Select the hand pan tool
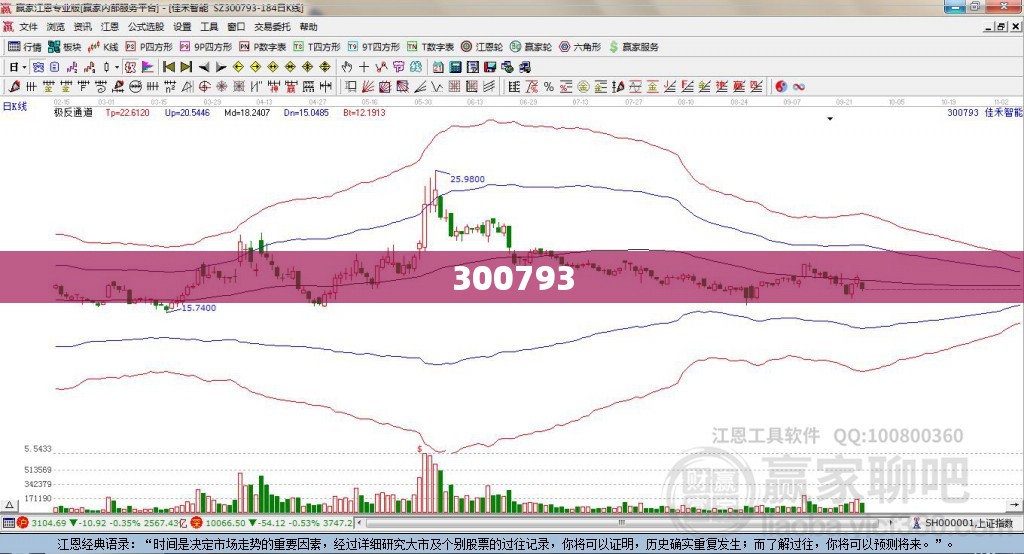This screenshot has width=1024, height=554. 347,67
